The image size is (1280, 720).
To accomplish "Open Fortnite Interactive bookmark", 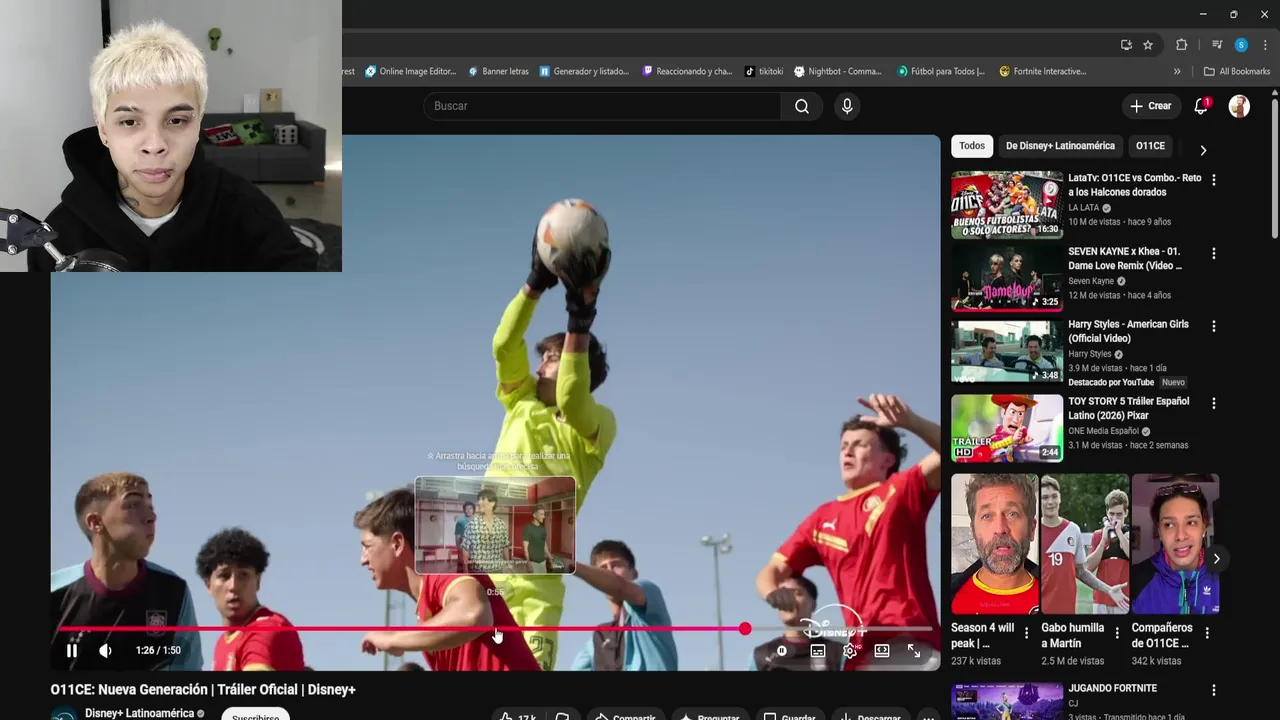I will [1043, 71].
